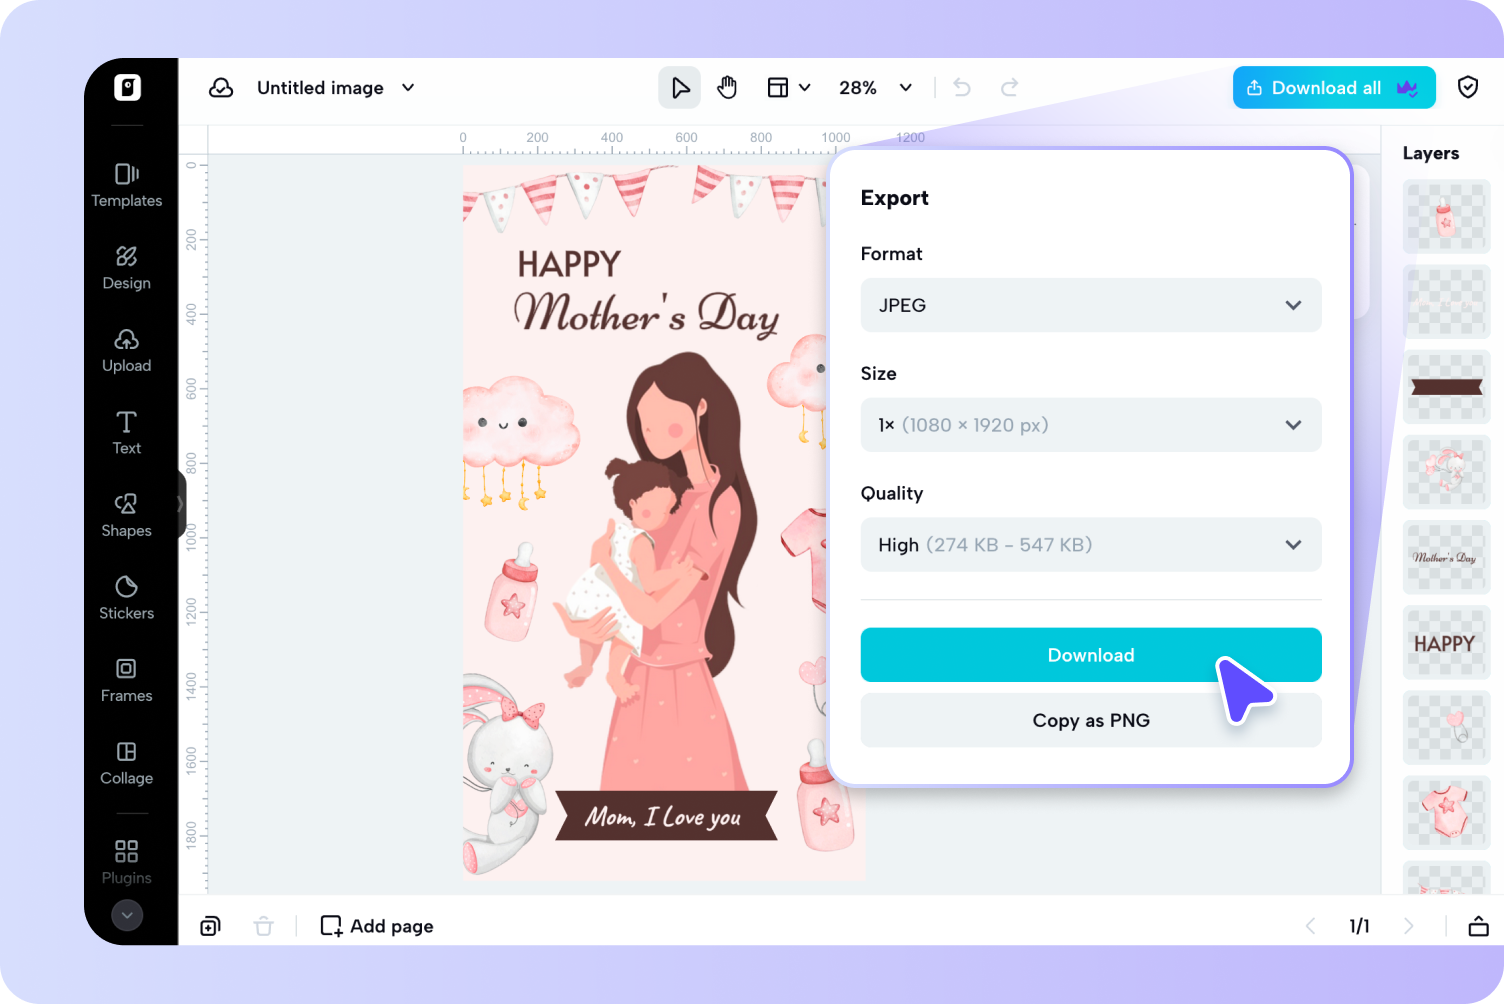The image size is (1504, 1004).
Task: Undo the last action
Action: [961, 87]
